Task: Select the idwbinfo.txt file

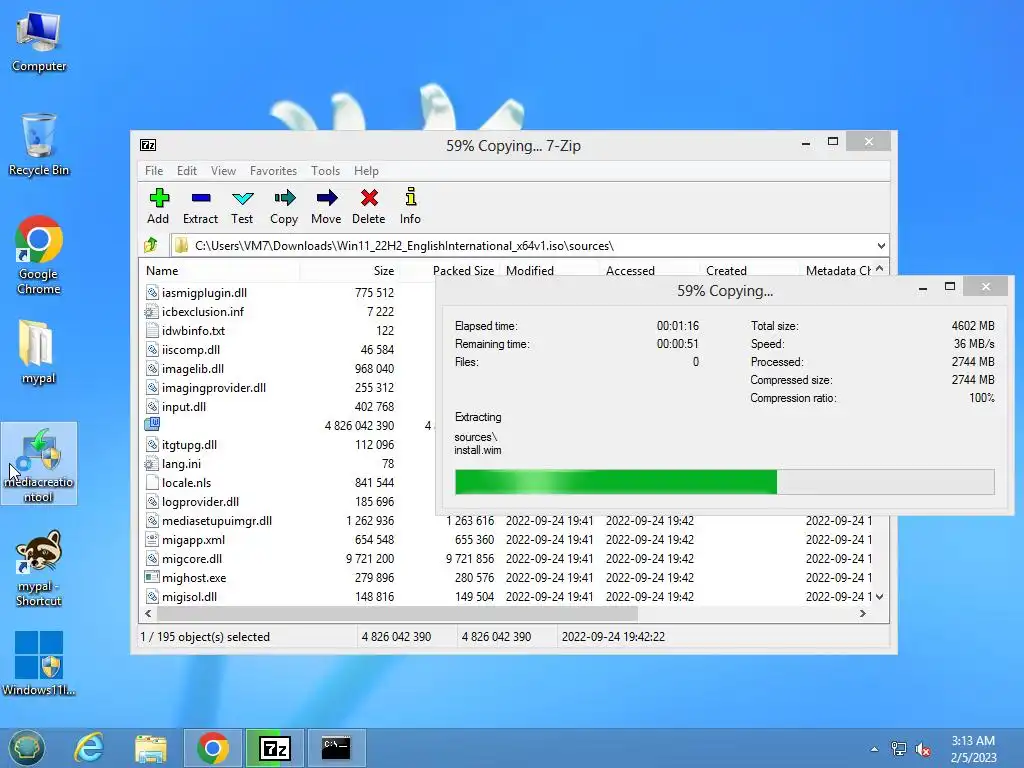Action: pos(193,330)
